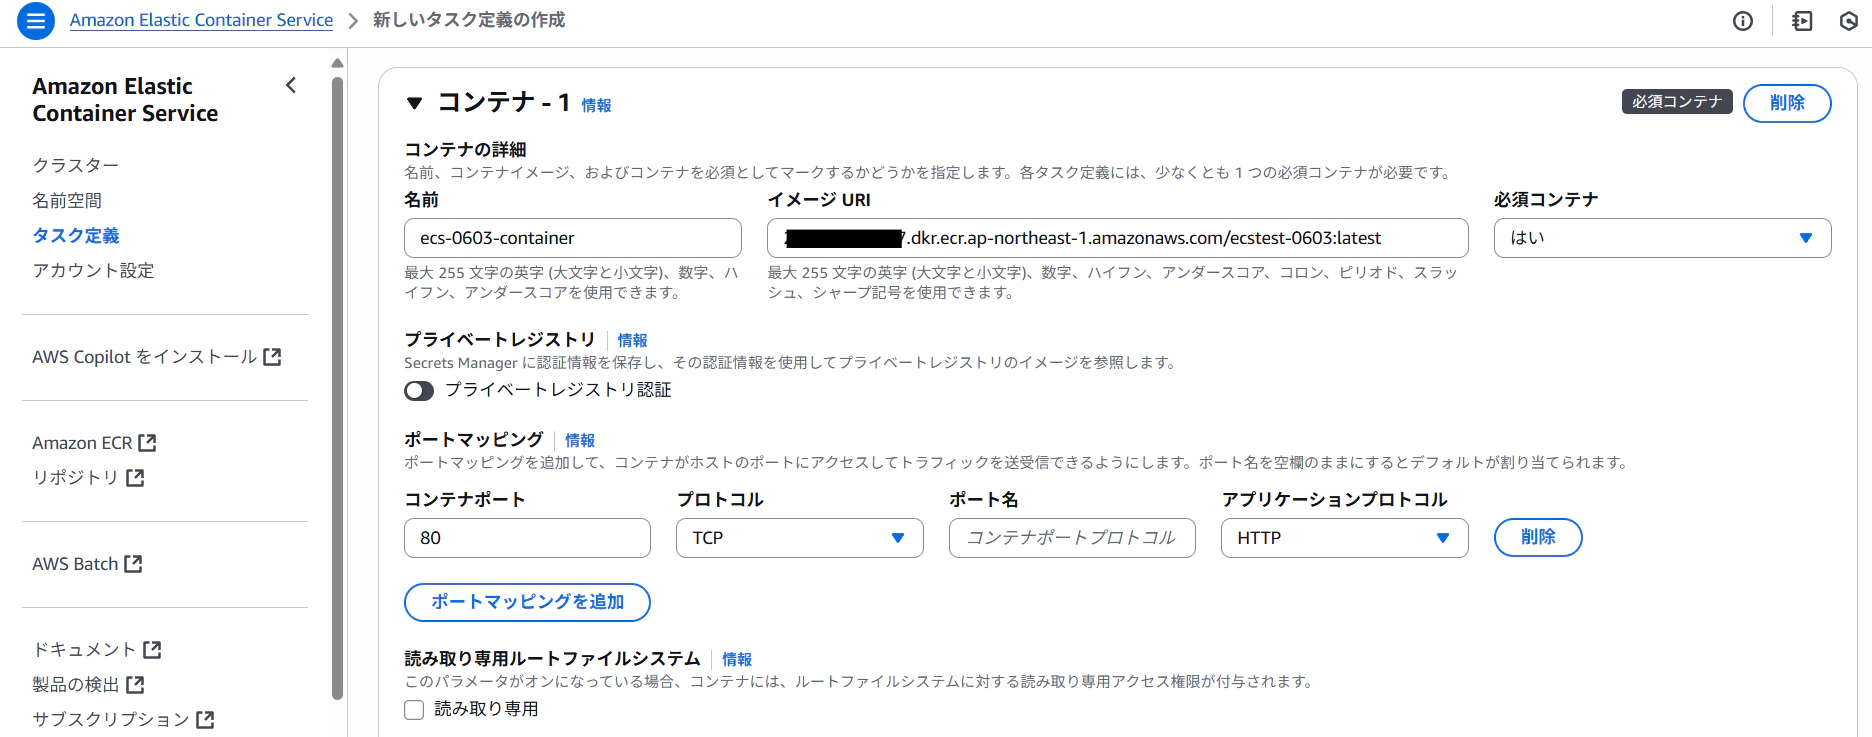Click external link icon beside 製品の検出

[x=135, y=685]
